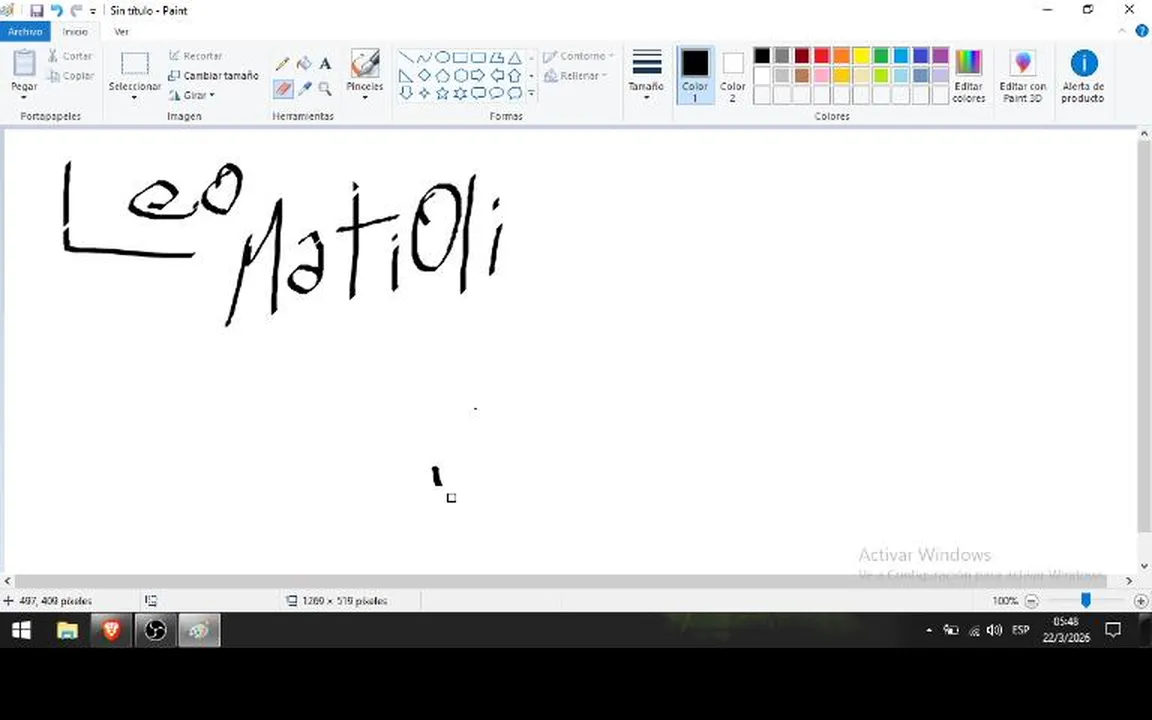1152x720 pixels.
Task: Expand the Seleccionar dropdown arrow
Action: click(134, 97)
